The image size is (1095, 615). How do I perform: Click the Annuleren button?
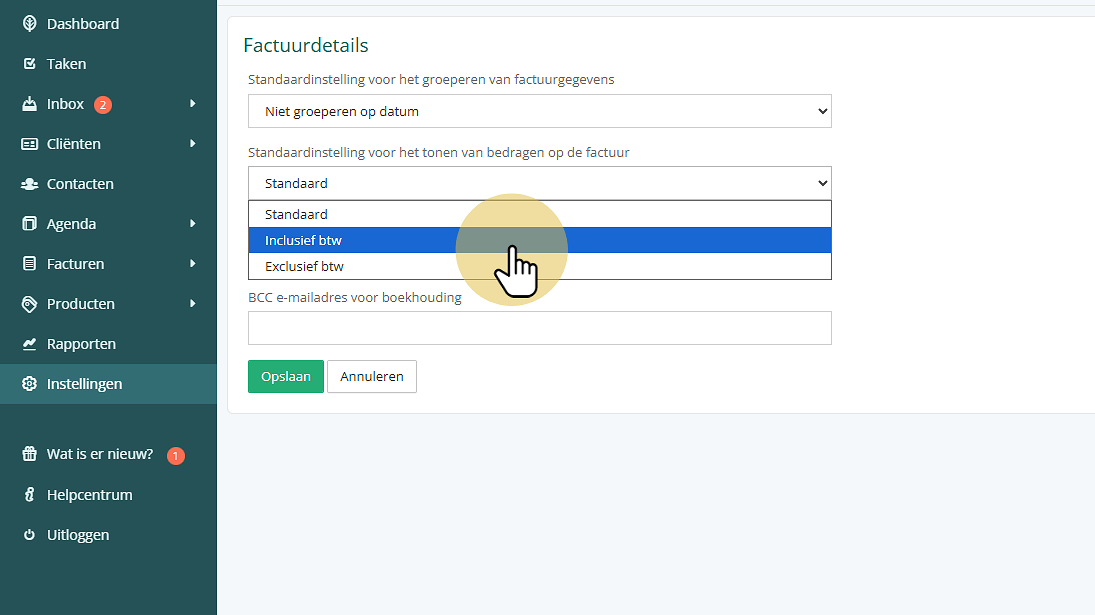[372, 376]
